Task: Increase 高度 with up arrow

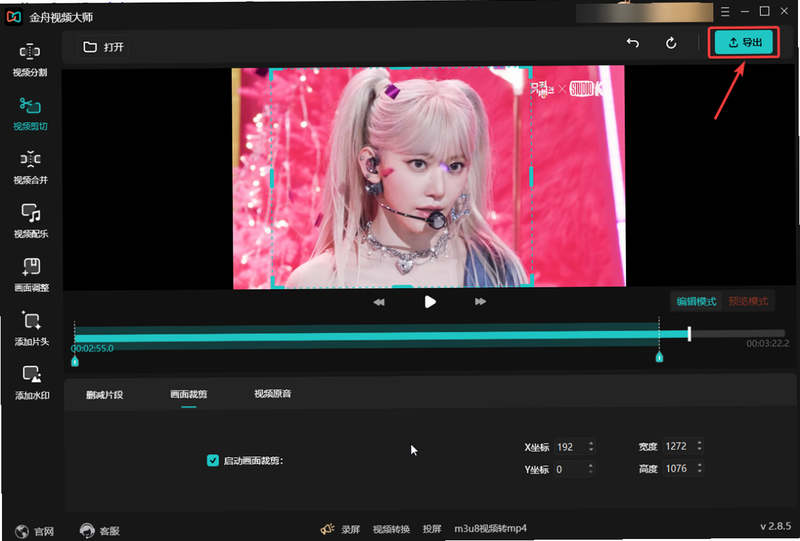Action: (699, 465)
